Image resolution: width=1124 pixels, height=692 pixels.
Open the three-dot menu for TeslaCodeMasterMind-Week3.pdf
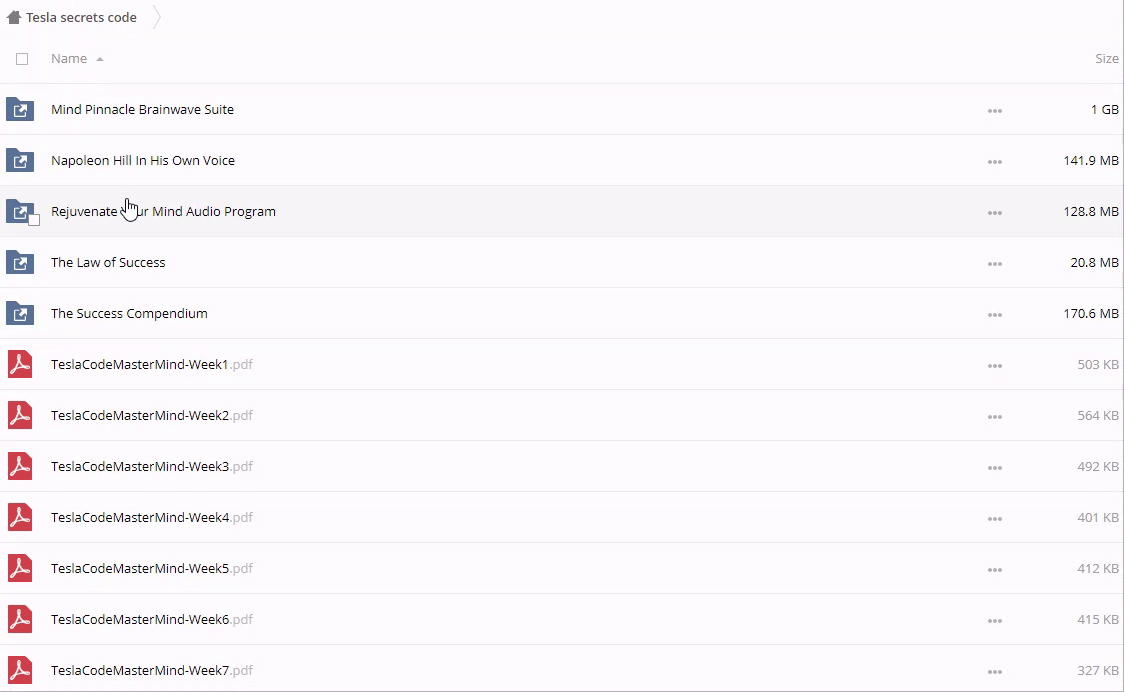pyautogui.click(x=994, y=468)
